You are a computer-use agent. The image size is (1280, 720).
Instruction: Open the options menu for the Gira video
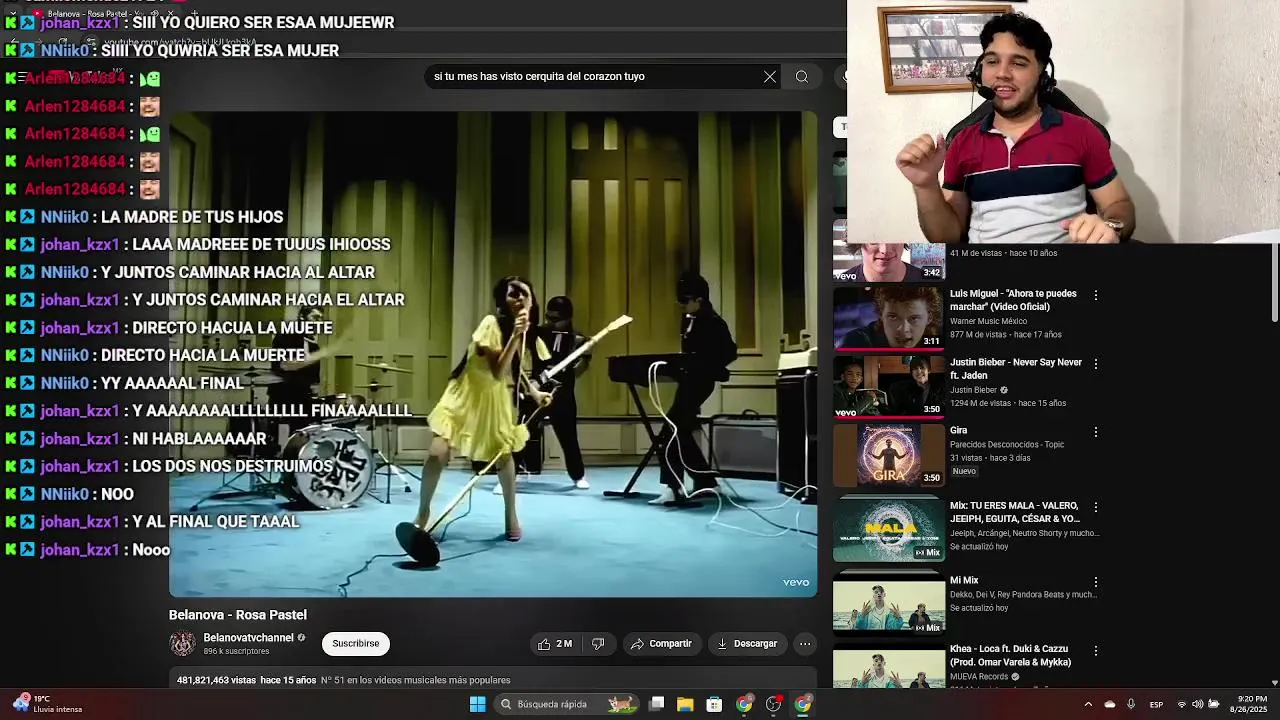[x=1096, y=432]
